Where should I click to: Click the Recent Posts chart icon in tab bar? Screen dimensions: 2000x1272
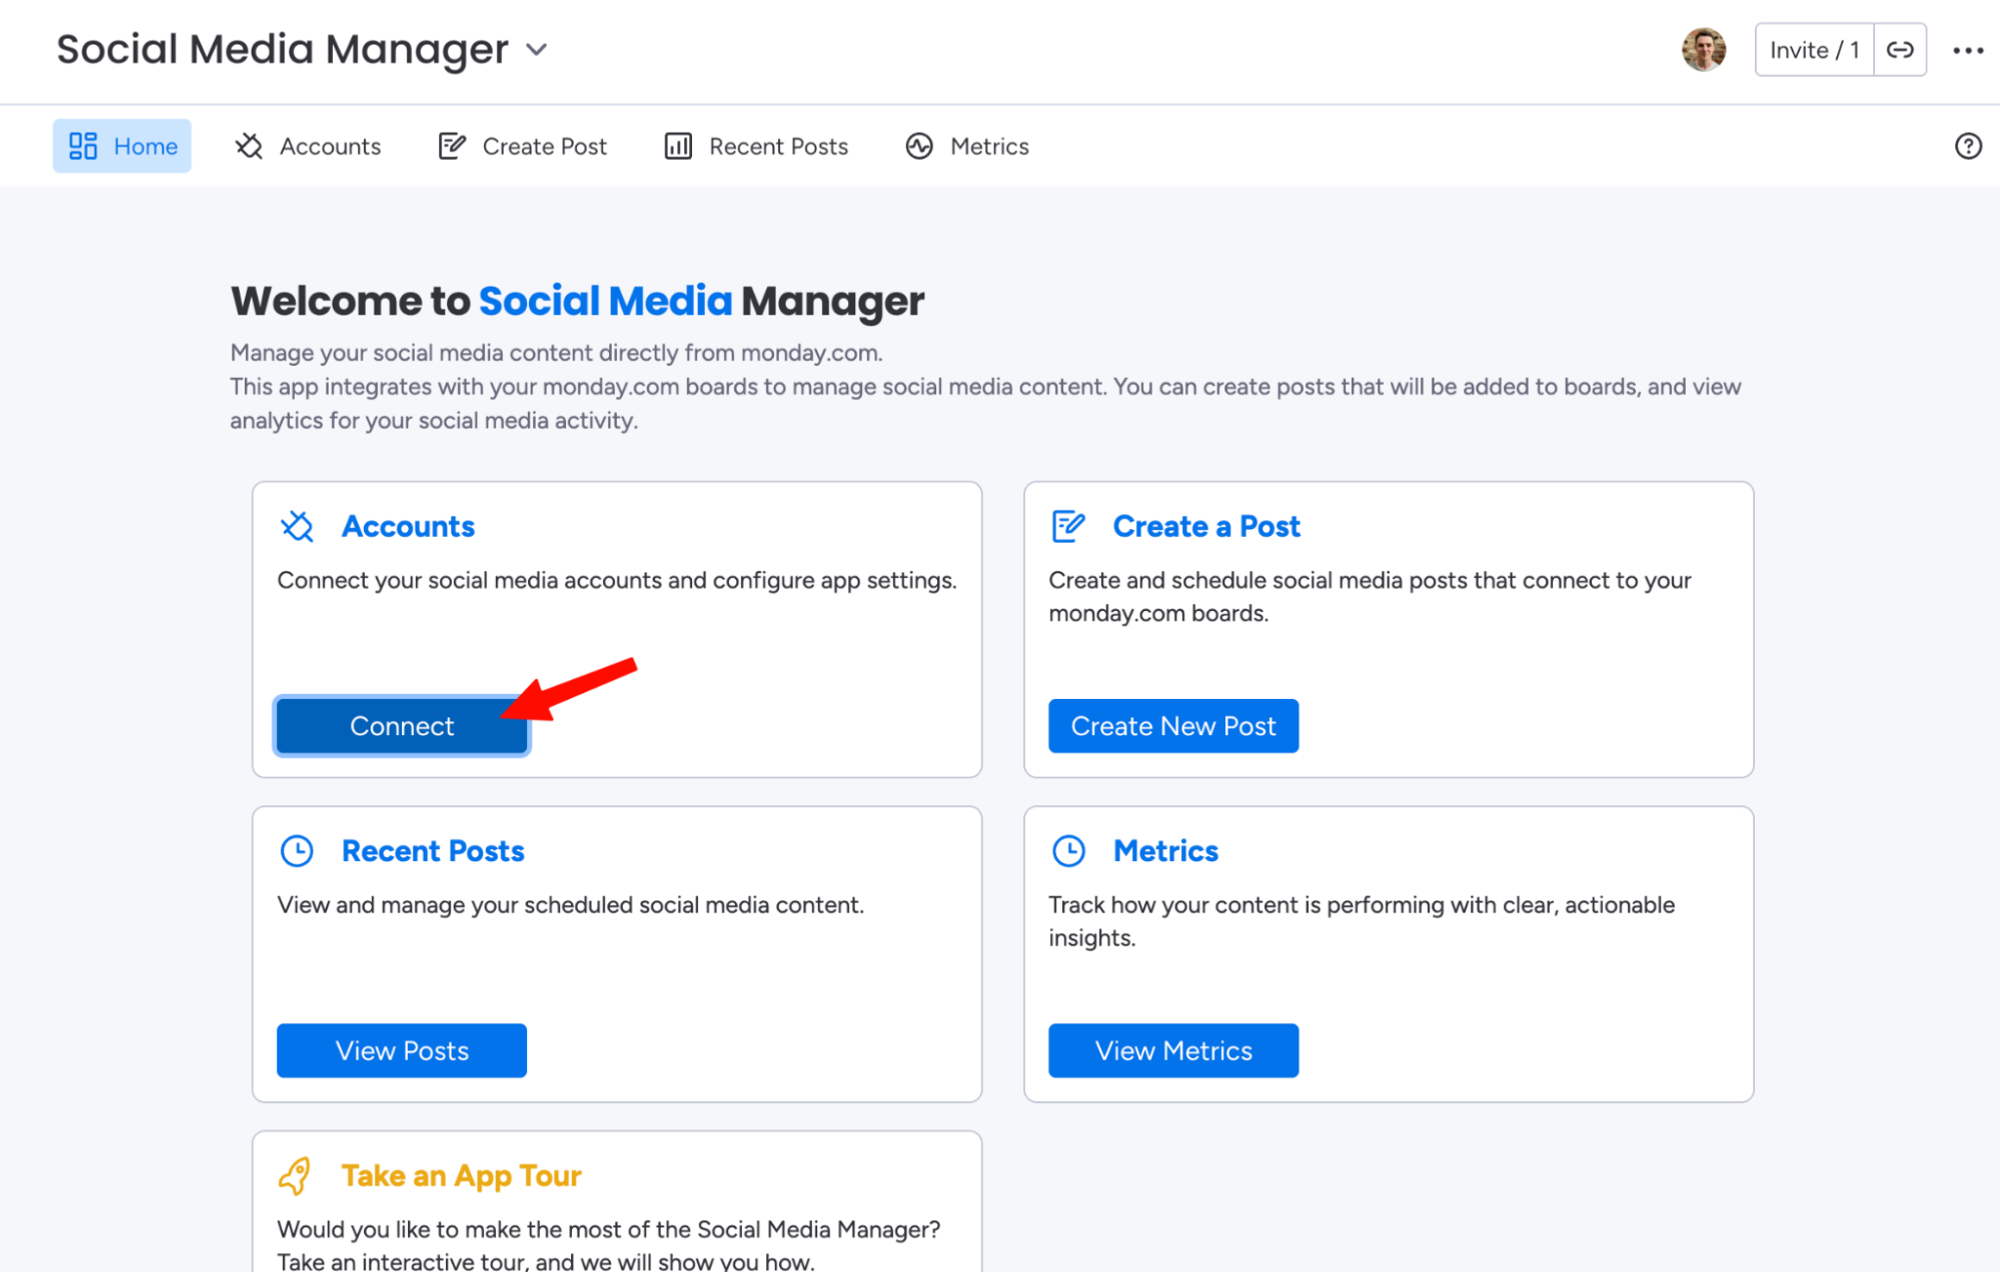(678, 146)
